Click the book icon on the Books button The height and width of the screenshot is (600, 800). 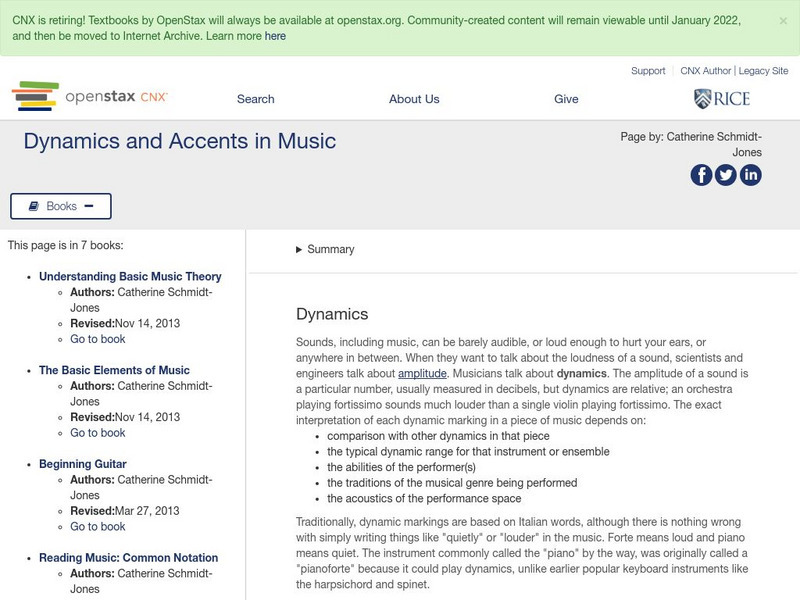point(36,206)
